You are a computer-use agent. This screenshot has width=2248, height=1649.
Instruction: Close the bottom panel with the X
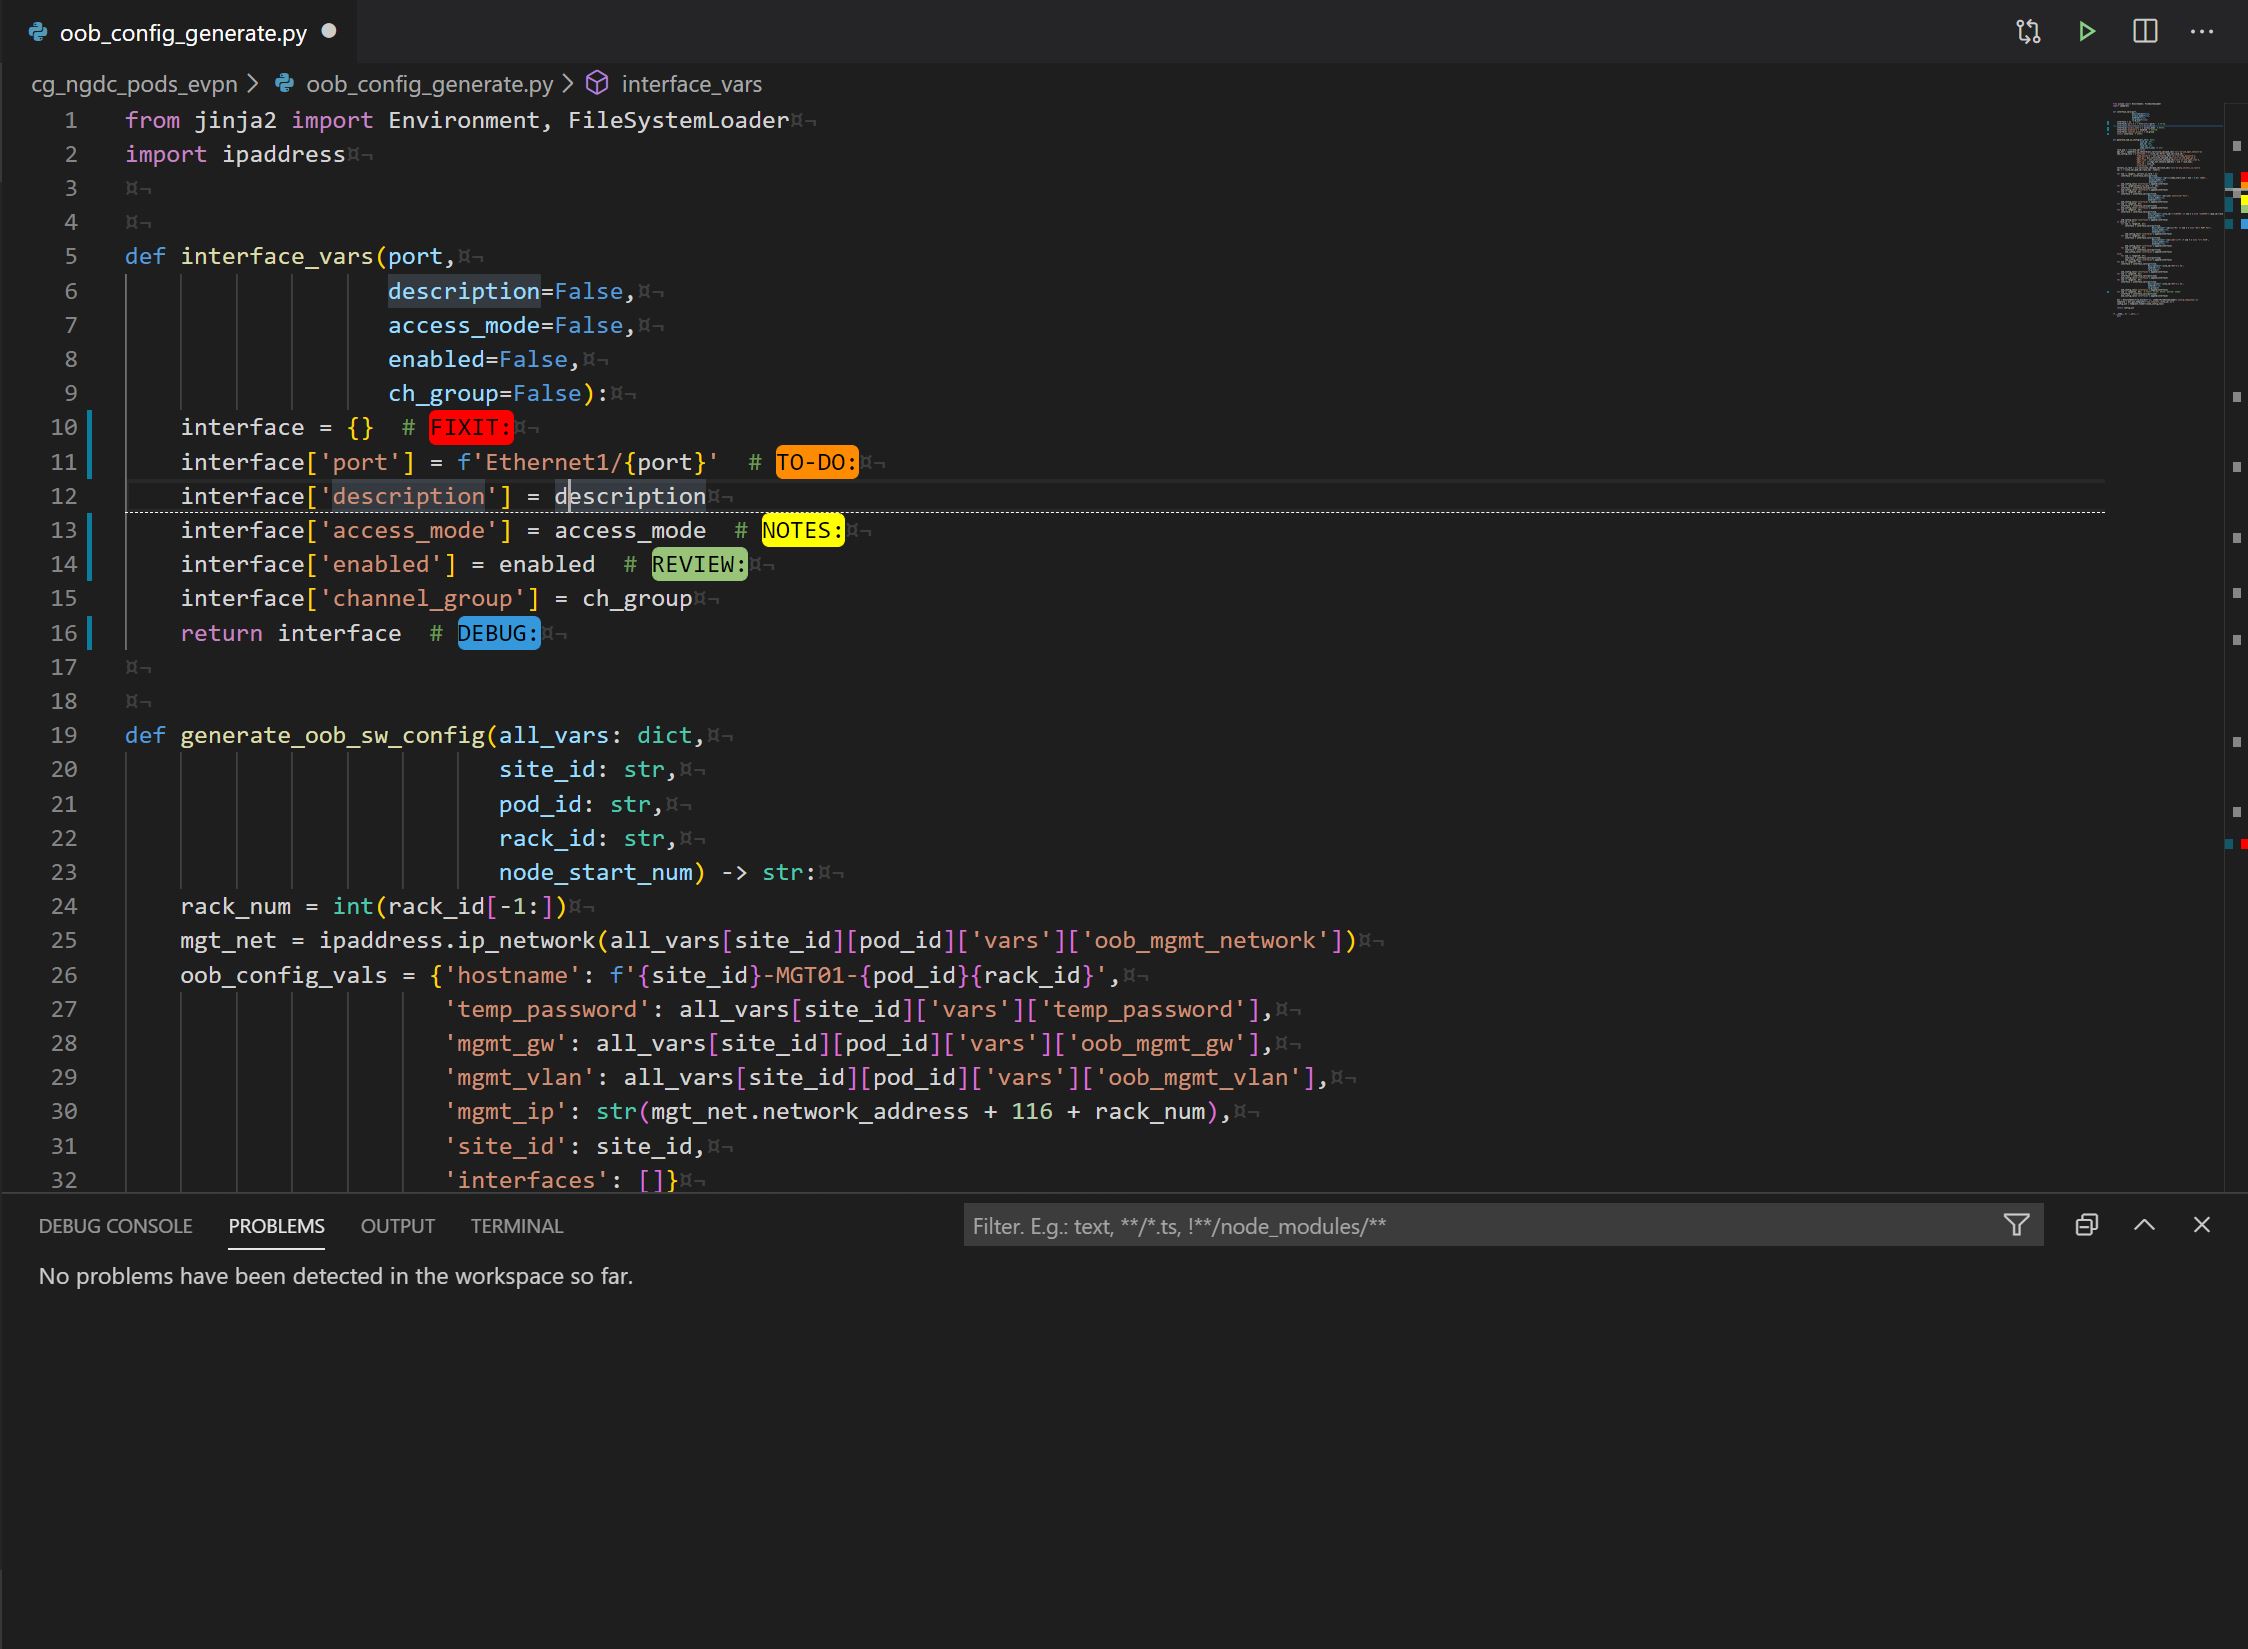point(2201,1225)
